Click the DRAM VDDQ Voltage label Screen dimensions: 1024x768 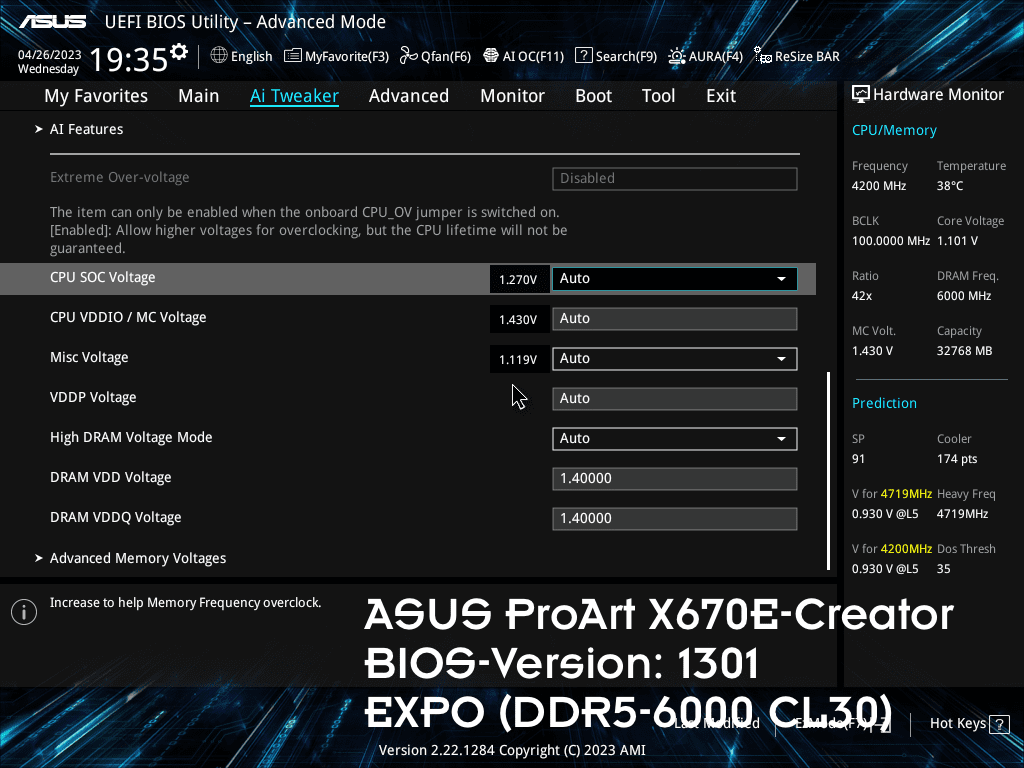click(x=116, y=517)
